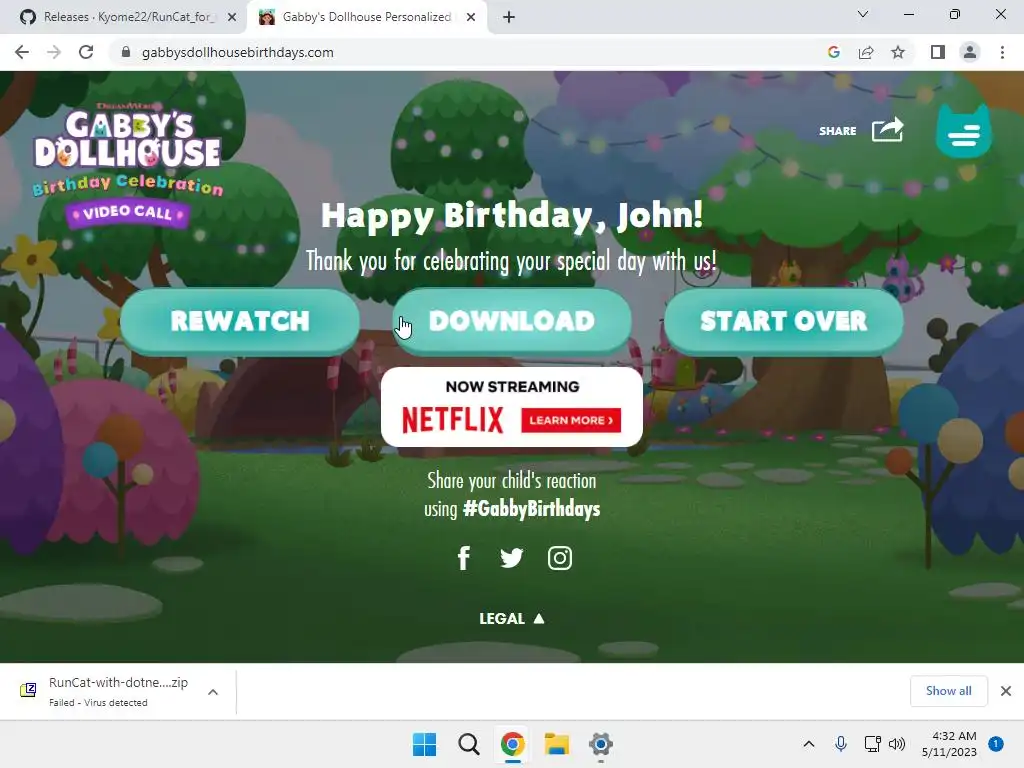Image resolution: width=1024 pixels, height=768 pixels.
Task: View site info via padlock icon
Action: point(126,52)
